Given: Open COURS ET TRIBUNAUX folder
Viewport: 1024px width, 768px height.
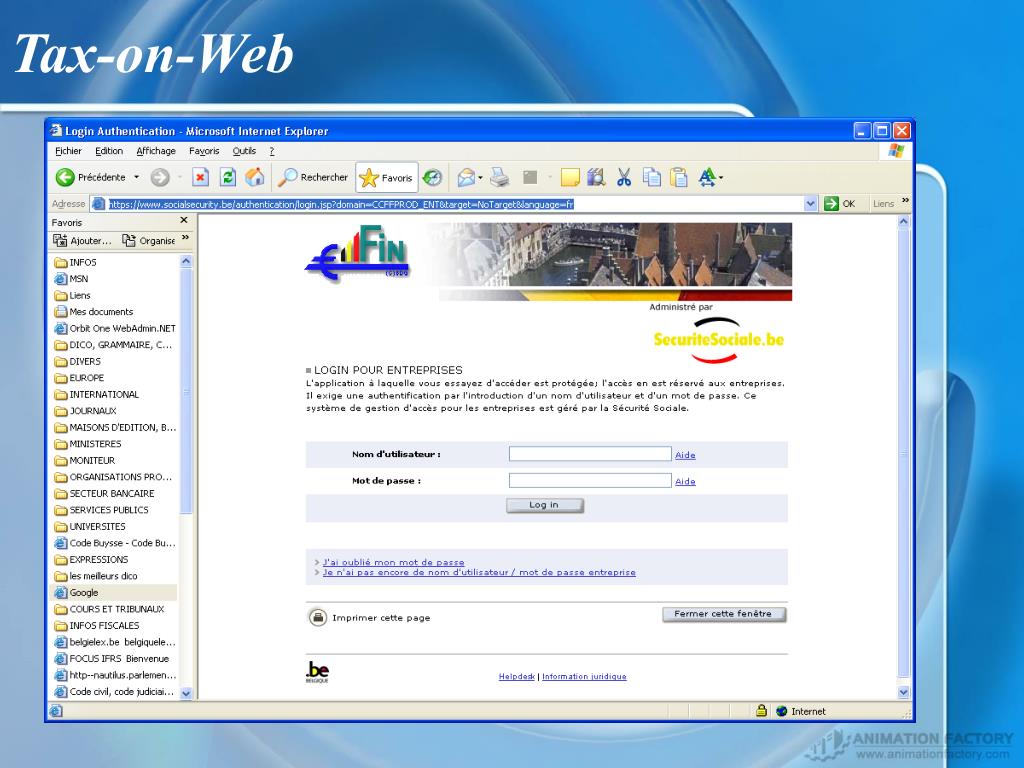Looking at the screenshot, I should pyautogui.click(x=110, y=609).
